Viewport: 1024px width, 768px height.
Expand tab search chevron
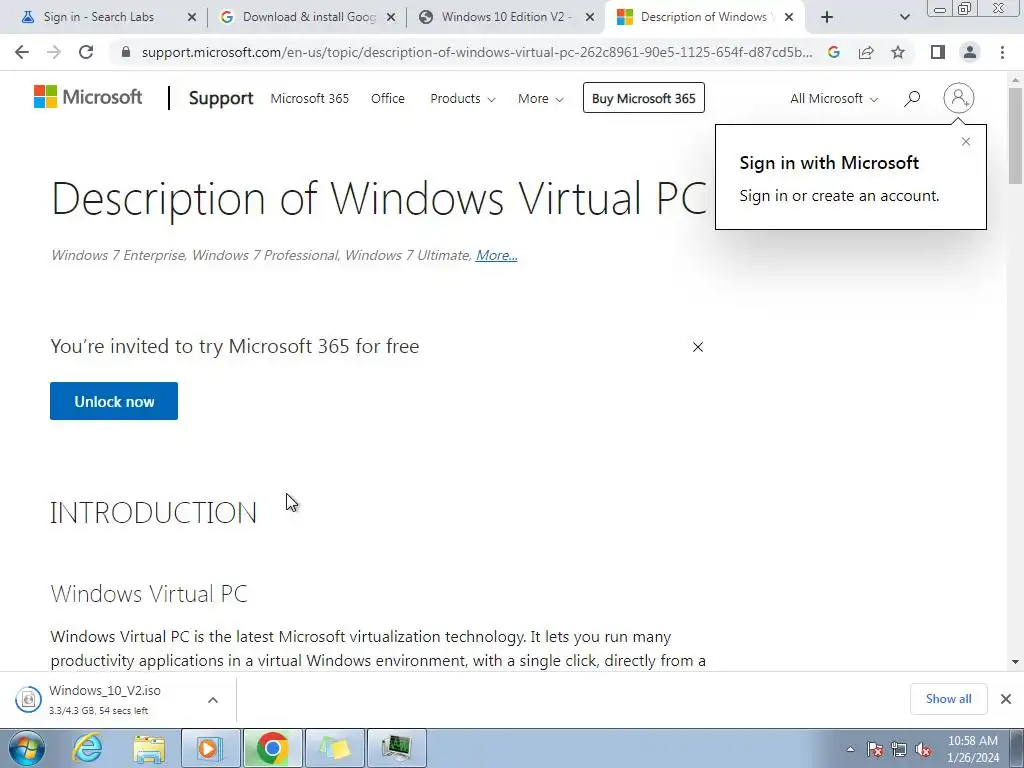tap(904, 18)
